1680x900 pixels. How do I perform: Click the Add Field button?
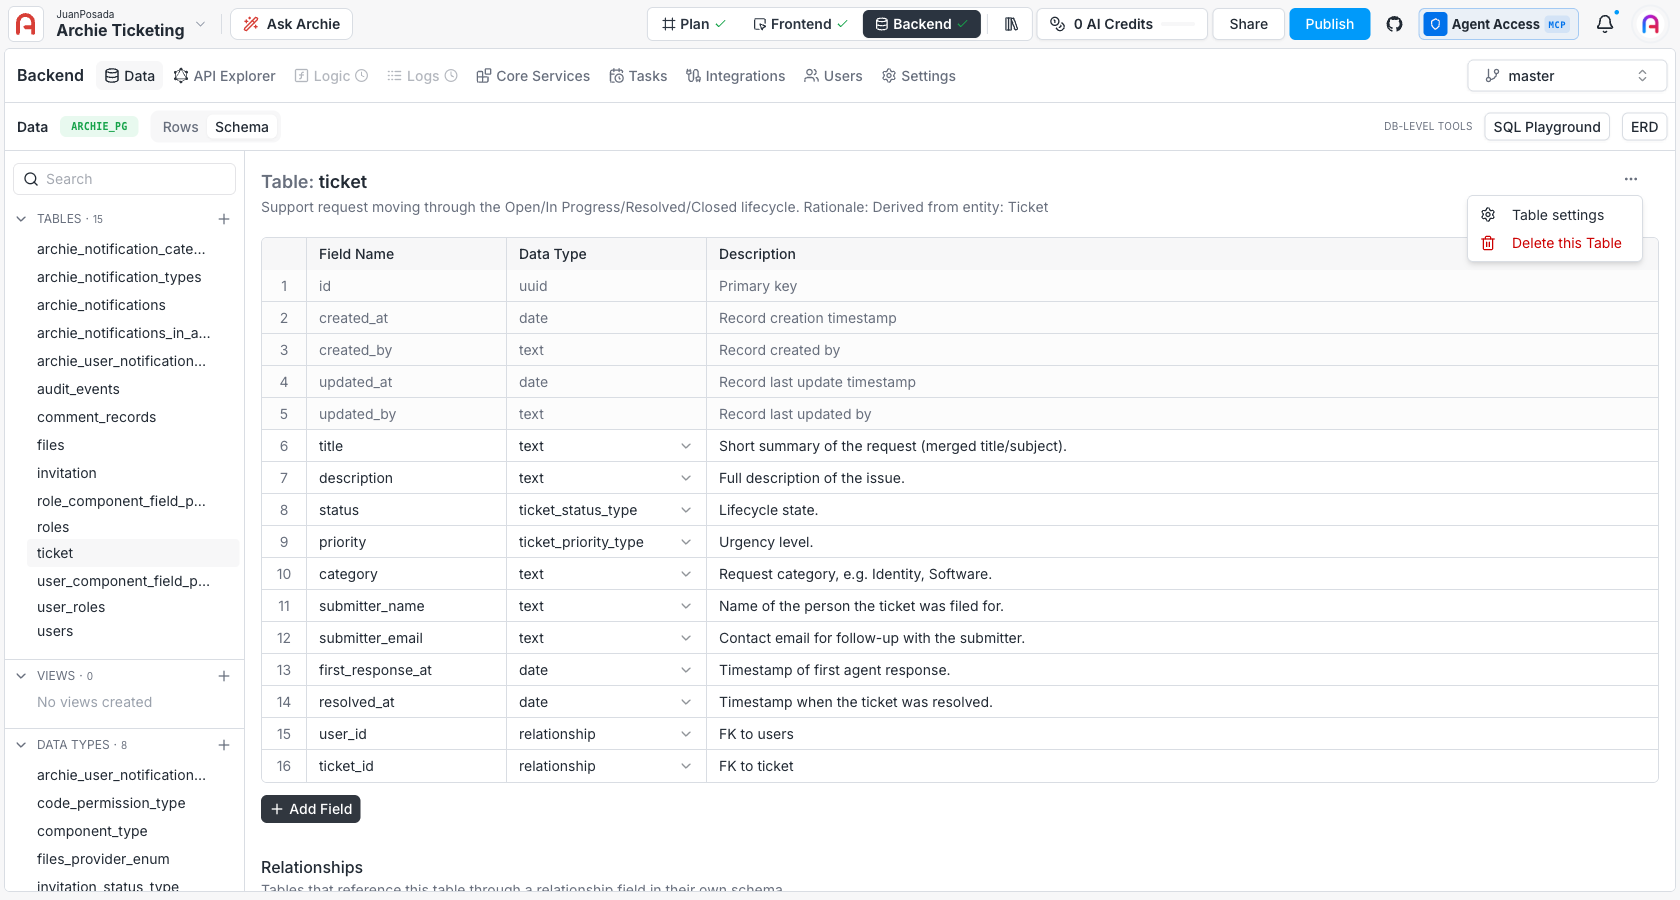click(311, 809)
